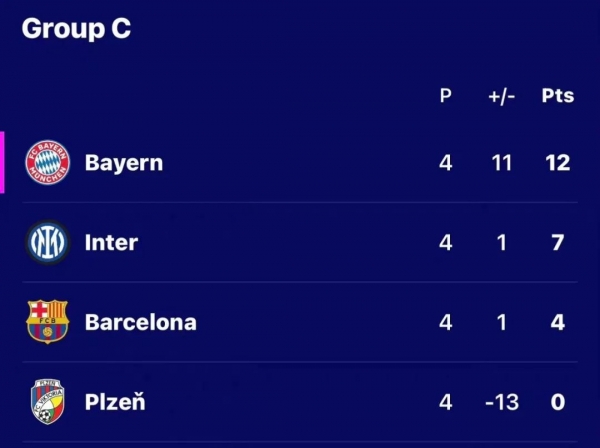Image resolution: width=600 pixels, height=448 pixels.
Task: Select Bayern's 12 points value
Action: (558, 163)
